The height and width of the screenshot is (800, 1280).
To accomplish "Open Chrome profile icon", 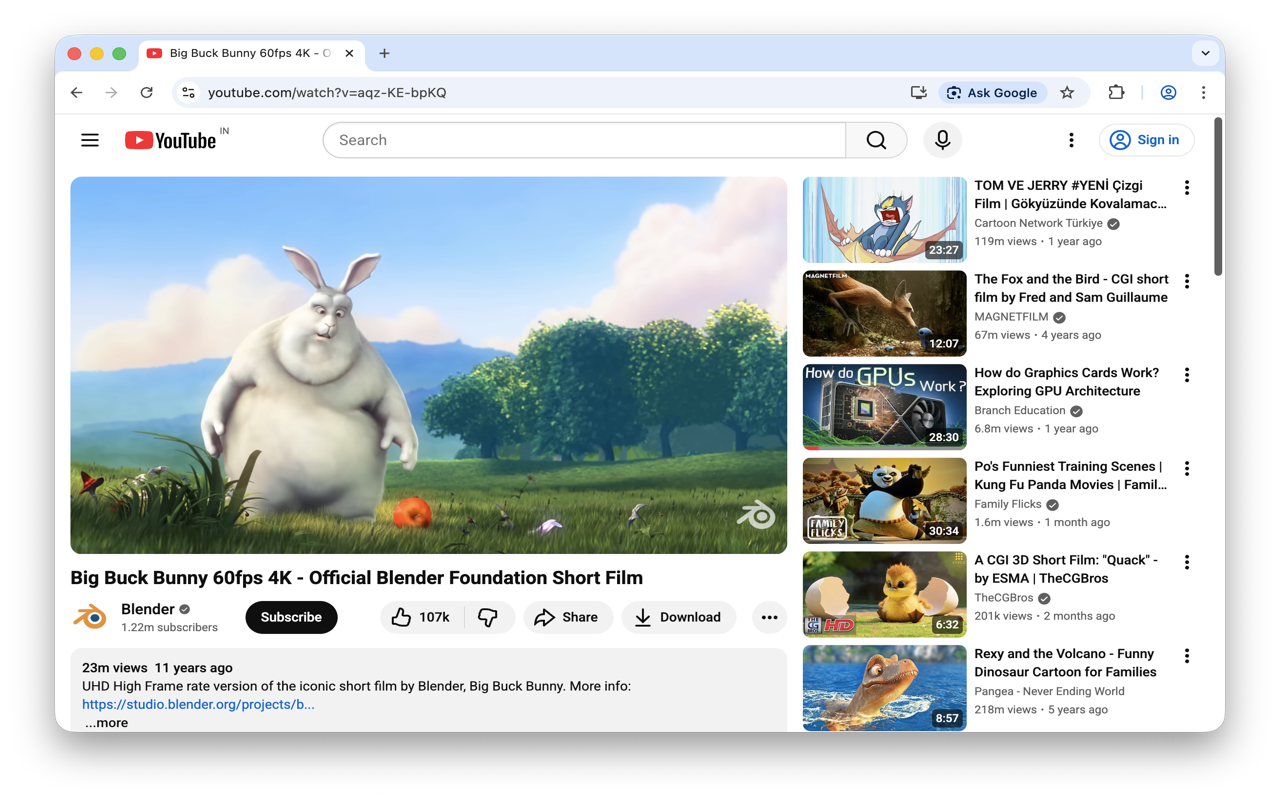I will [1168, 92].
